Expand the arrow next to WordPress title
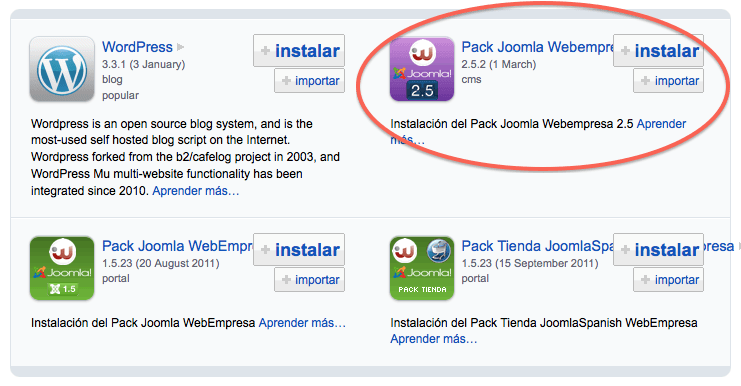This screenshot has width=741, height=386. (181, 47)
